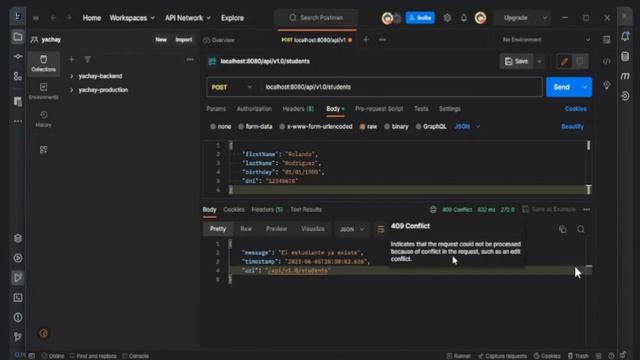Viewport: 640px width, 360px height.
Task: Open the No Environment dropdown
Action: coord(546,40)
